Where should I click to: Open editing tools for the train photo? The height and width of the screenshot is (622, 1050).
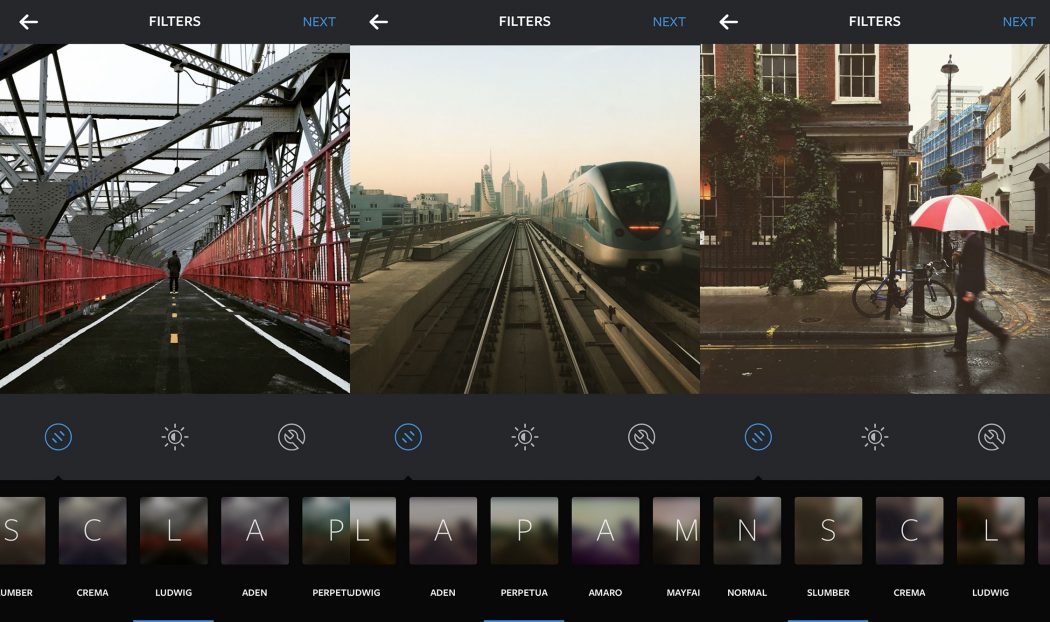(x=641, y=435)
